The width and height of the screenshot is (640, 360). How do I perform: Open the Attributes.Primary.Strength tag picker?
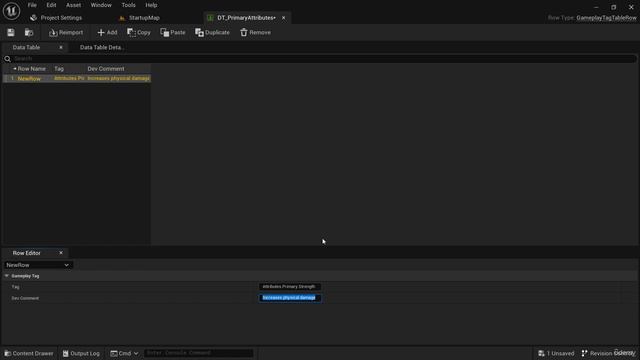point(289,287)
